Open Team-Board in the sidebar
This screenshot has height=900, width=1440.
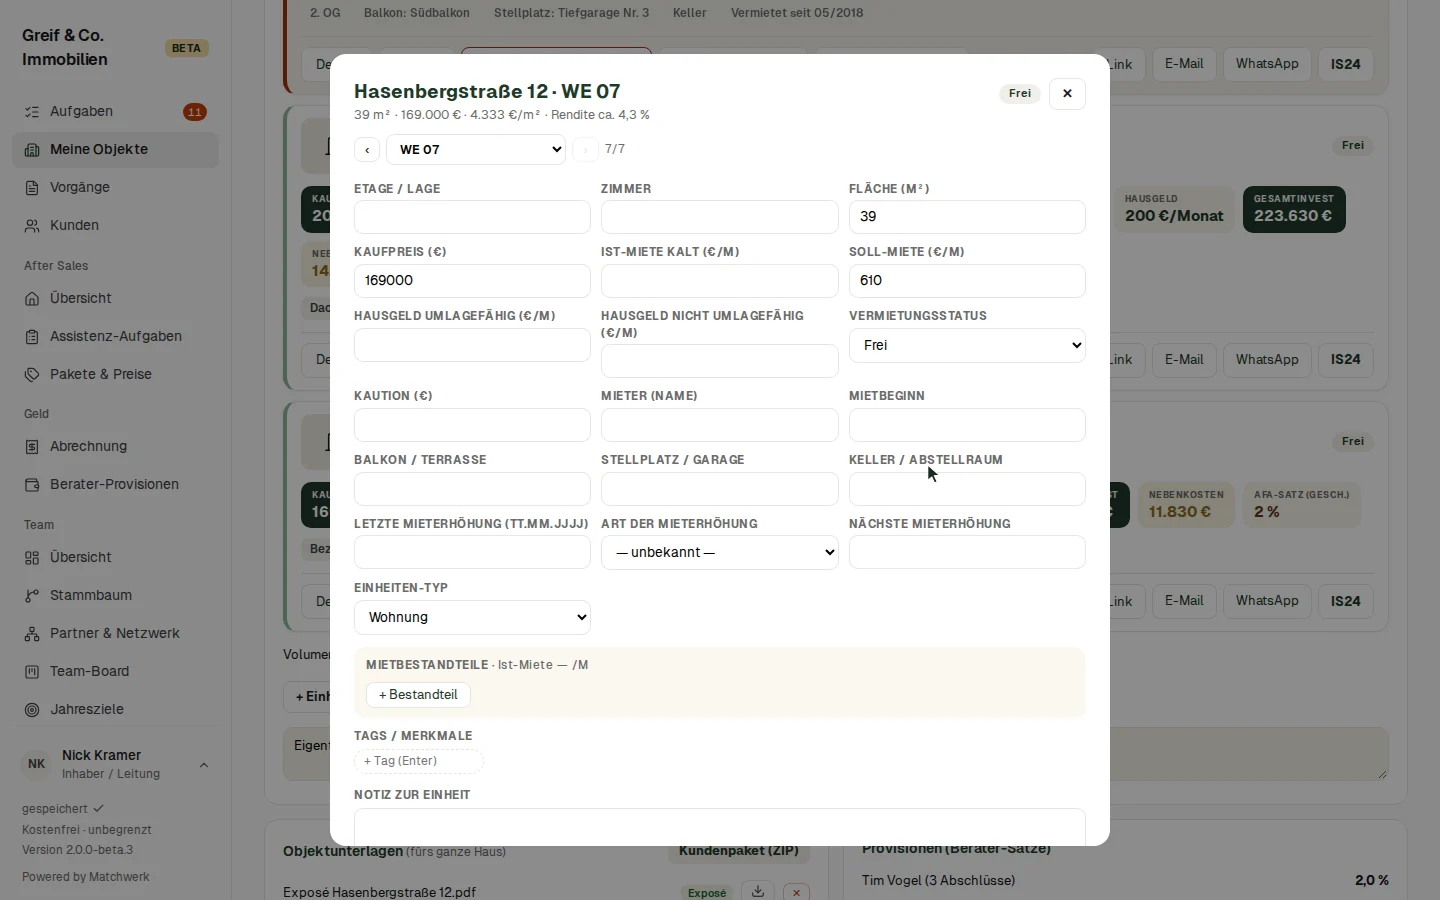[x=116, y=672]
